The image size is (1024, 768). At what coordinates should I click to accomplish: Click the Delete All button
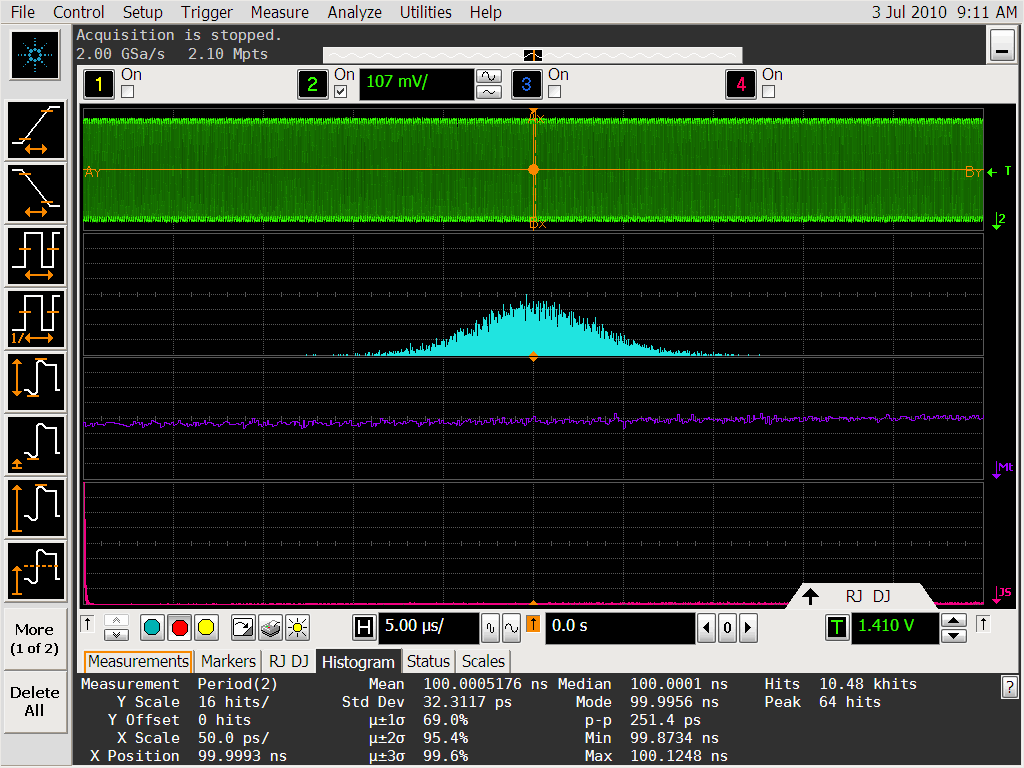pyautogui.click(x=35, y=701)
